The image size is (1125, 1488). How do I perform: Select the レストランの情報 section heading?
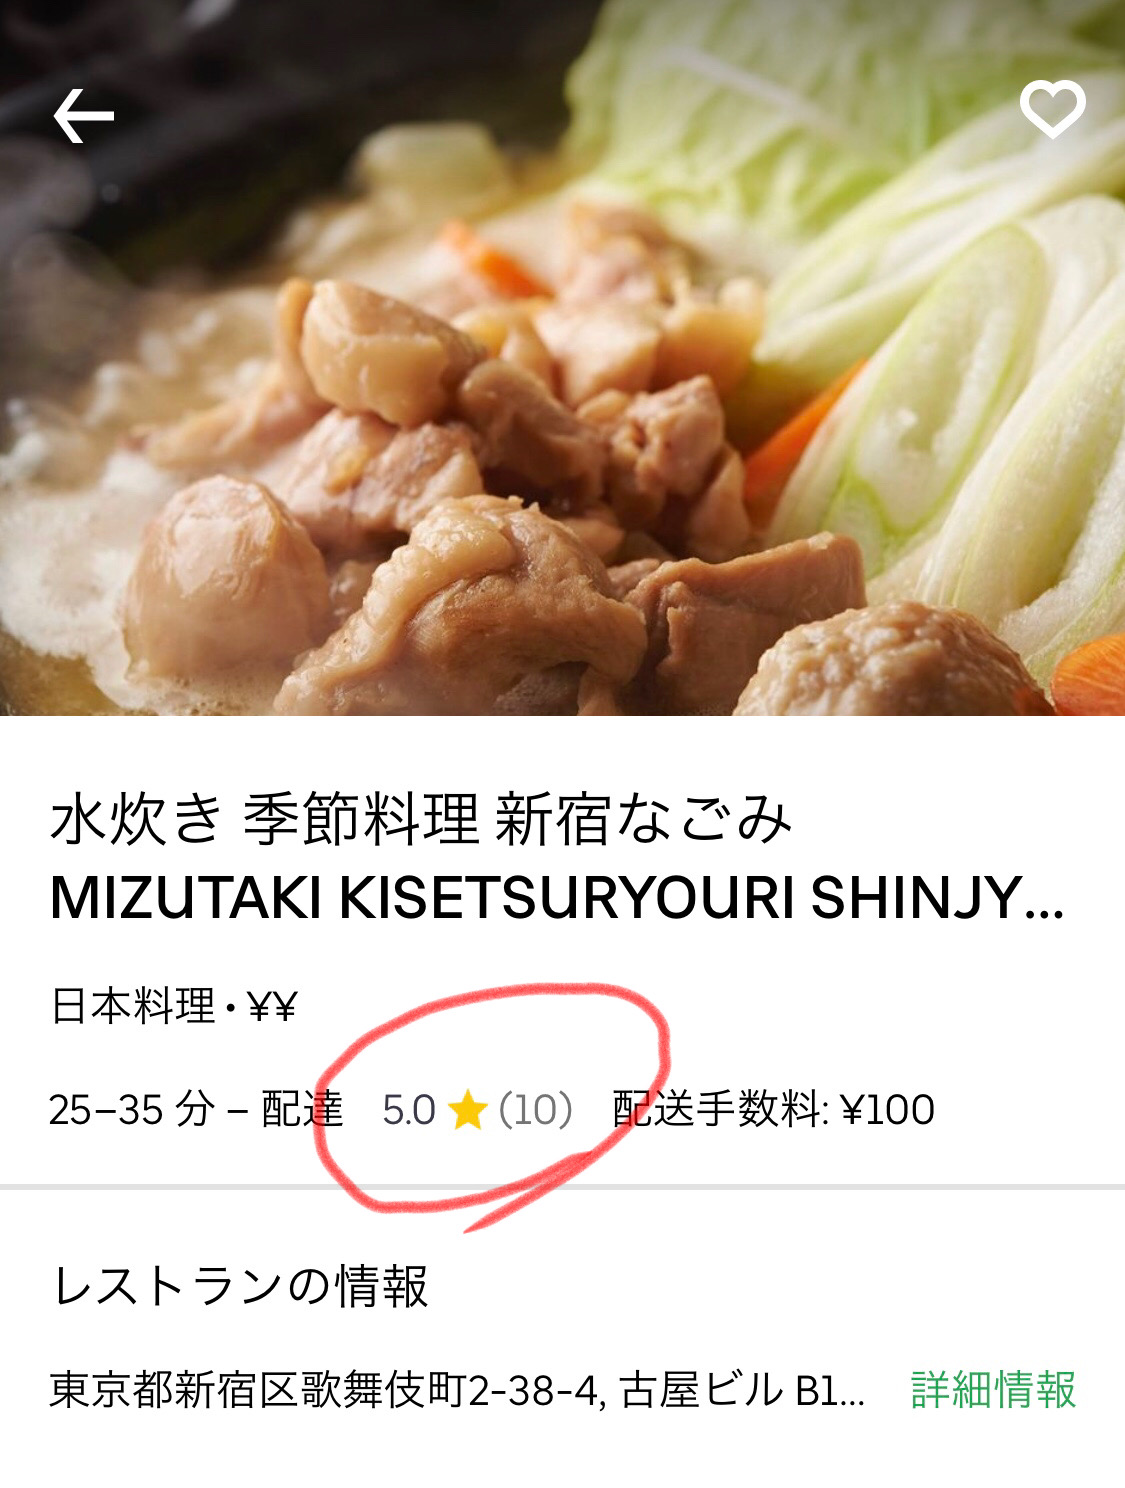click(x=240, y=1286)
